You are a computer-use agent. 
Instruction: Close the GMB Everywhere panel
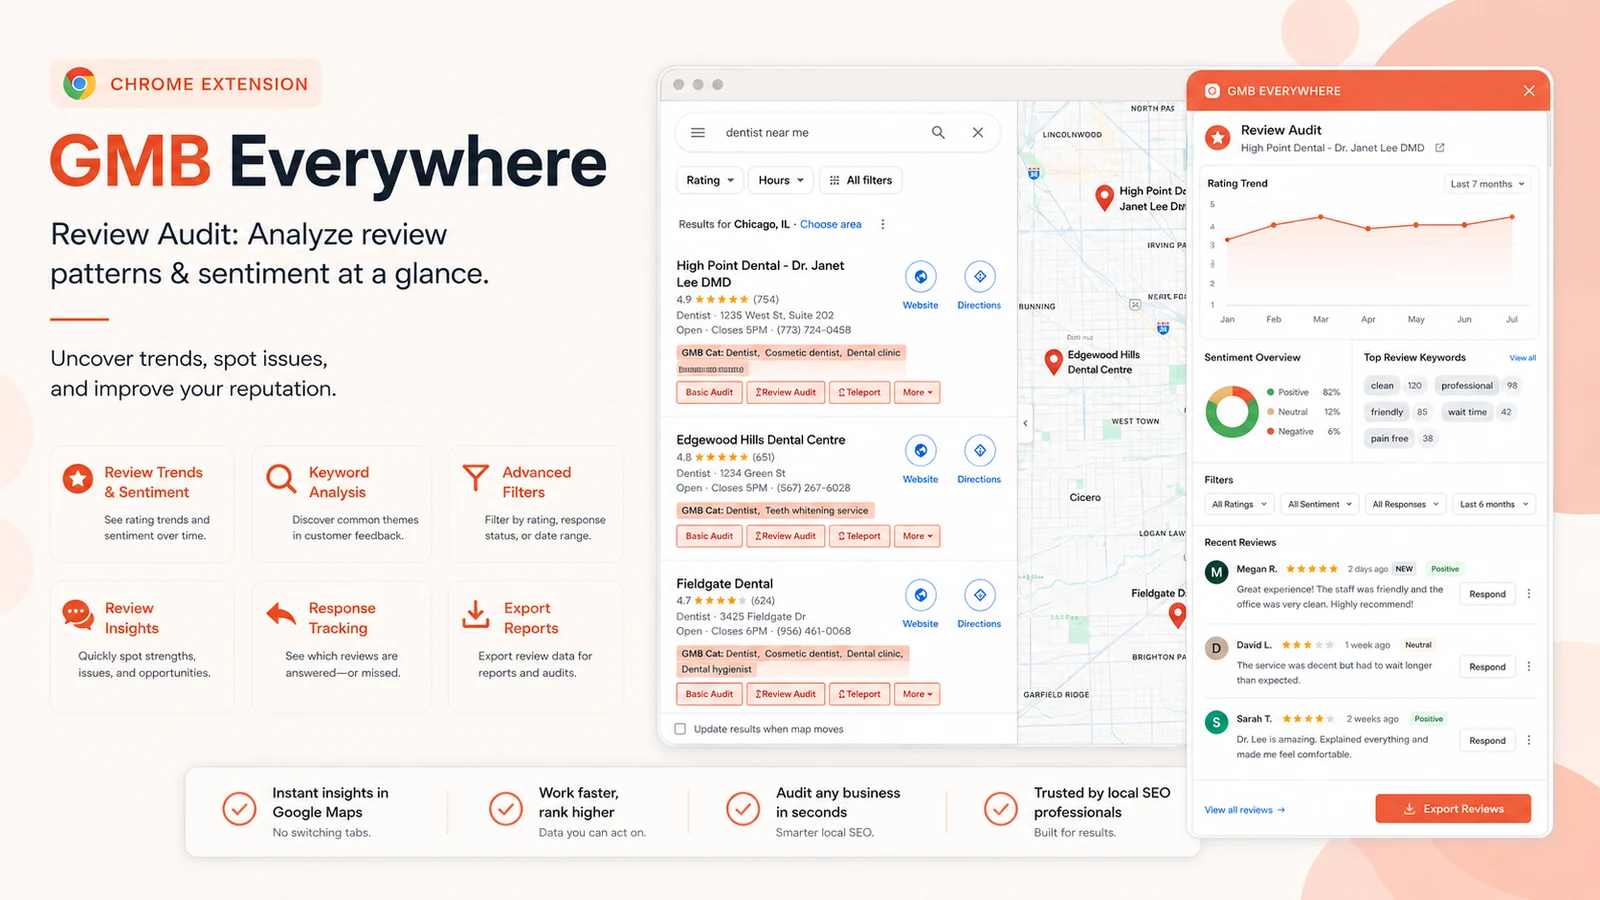[x=1529, y=91]
